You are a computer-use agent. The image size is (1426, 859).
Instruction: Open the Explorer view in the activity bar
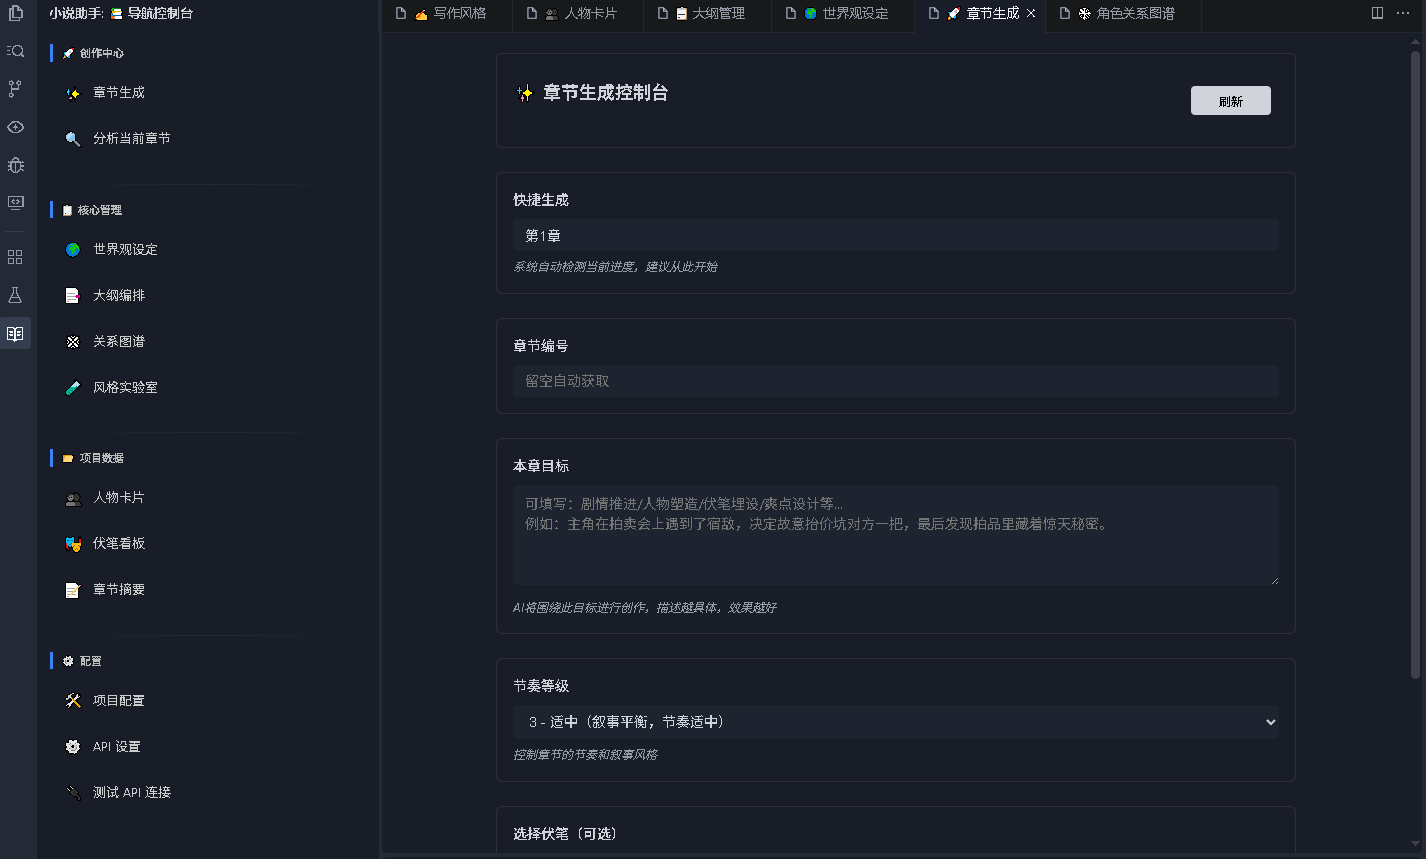tap(15, 14)
